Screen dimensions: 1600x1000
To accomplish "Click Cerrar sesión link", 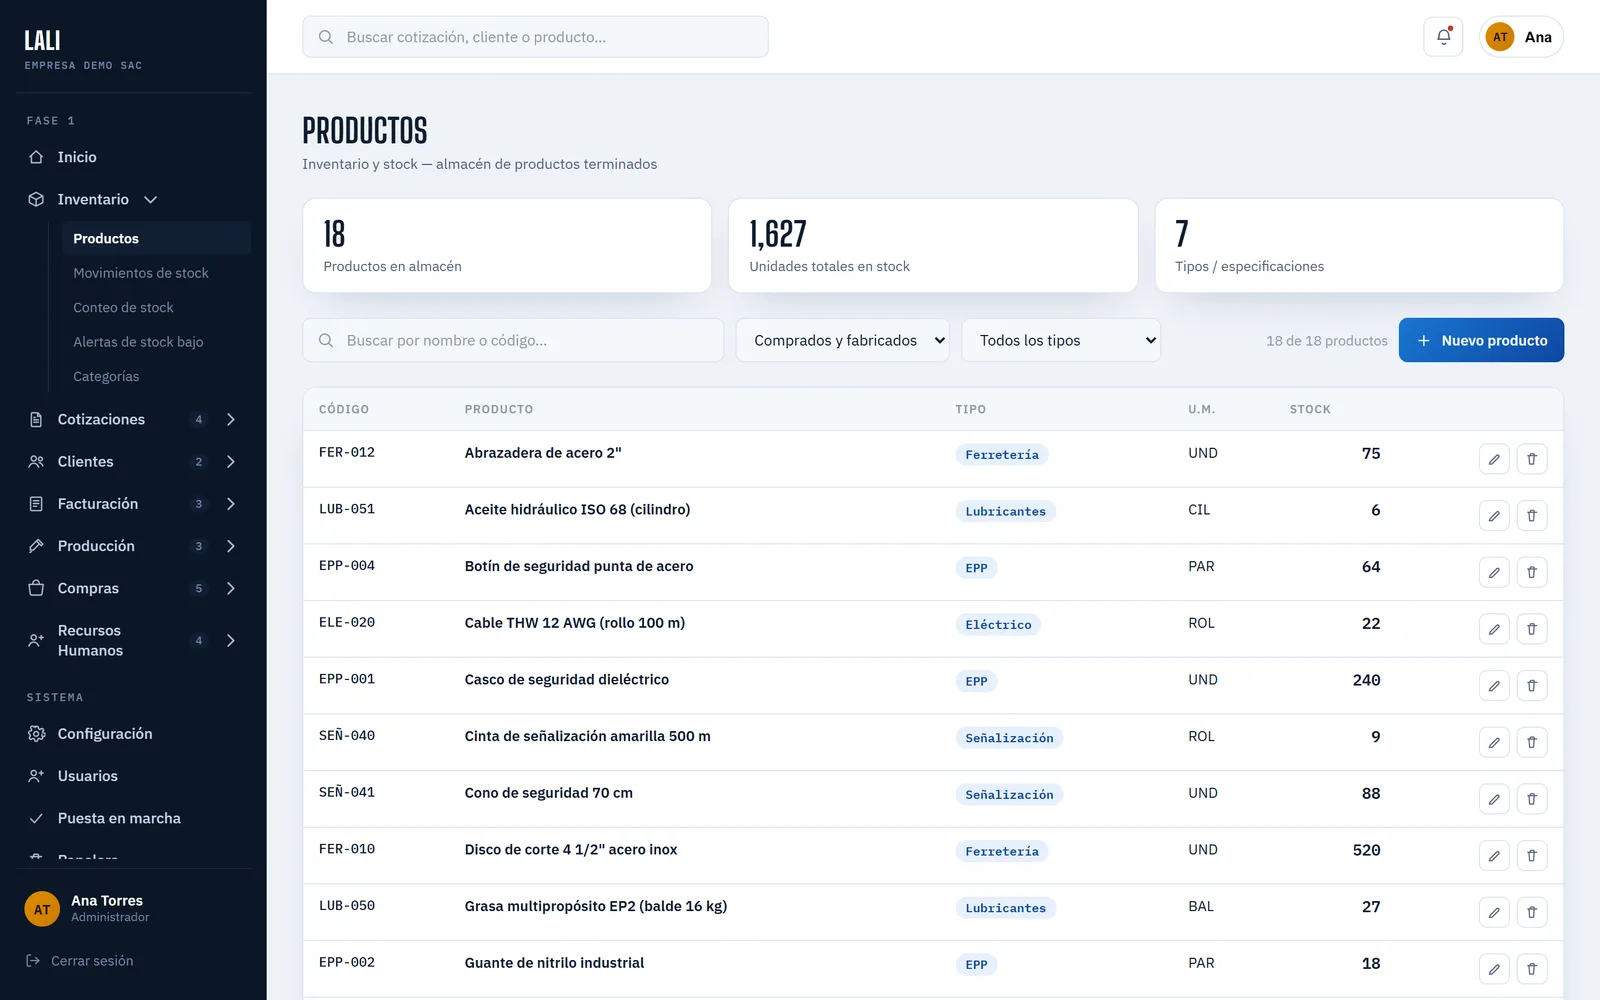I will (x=80, y=961).
